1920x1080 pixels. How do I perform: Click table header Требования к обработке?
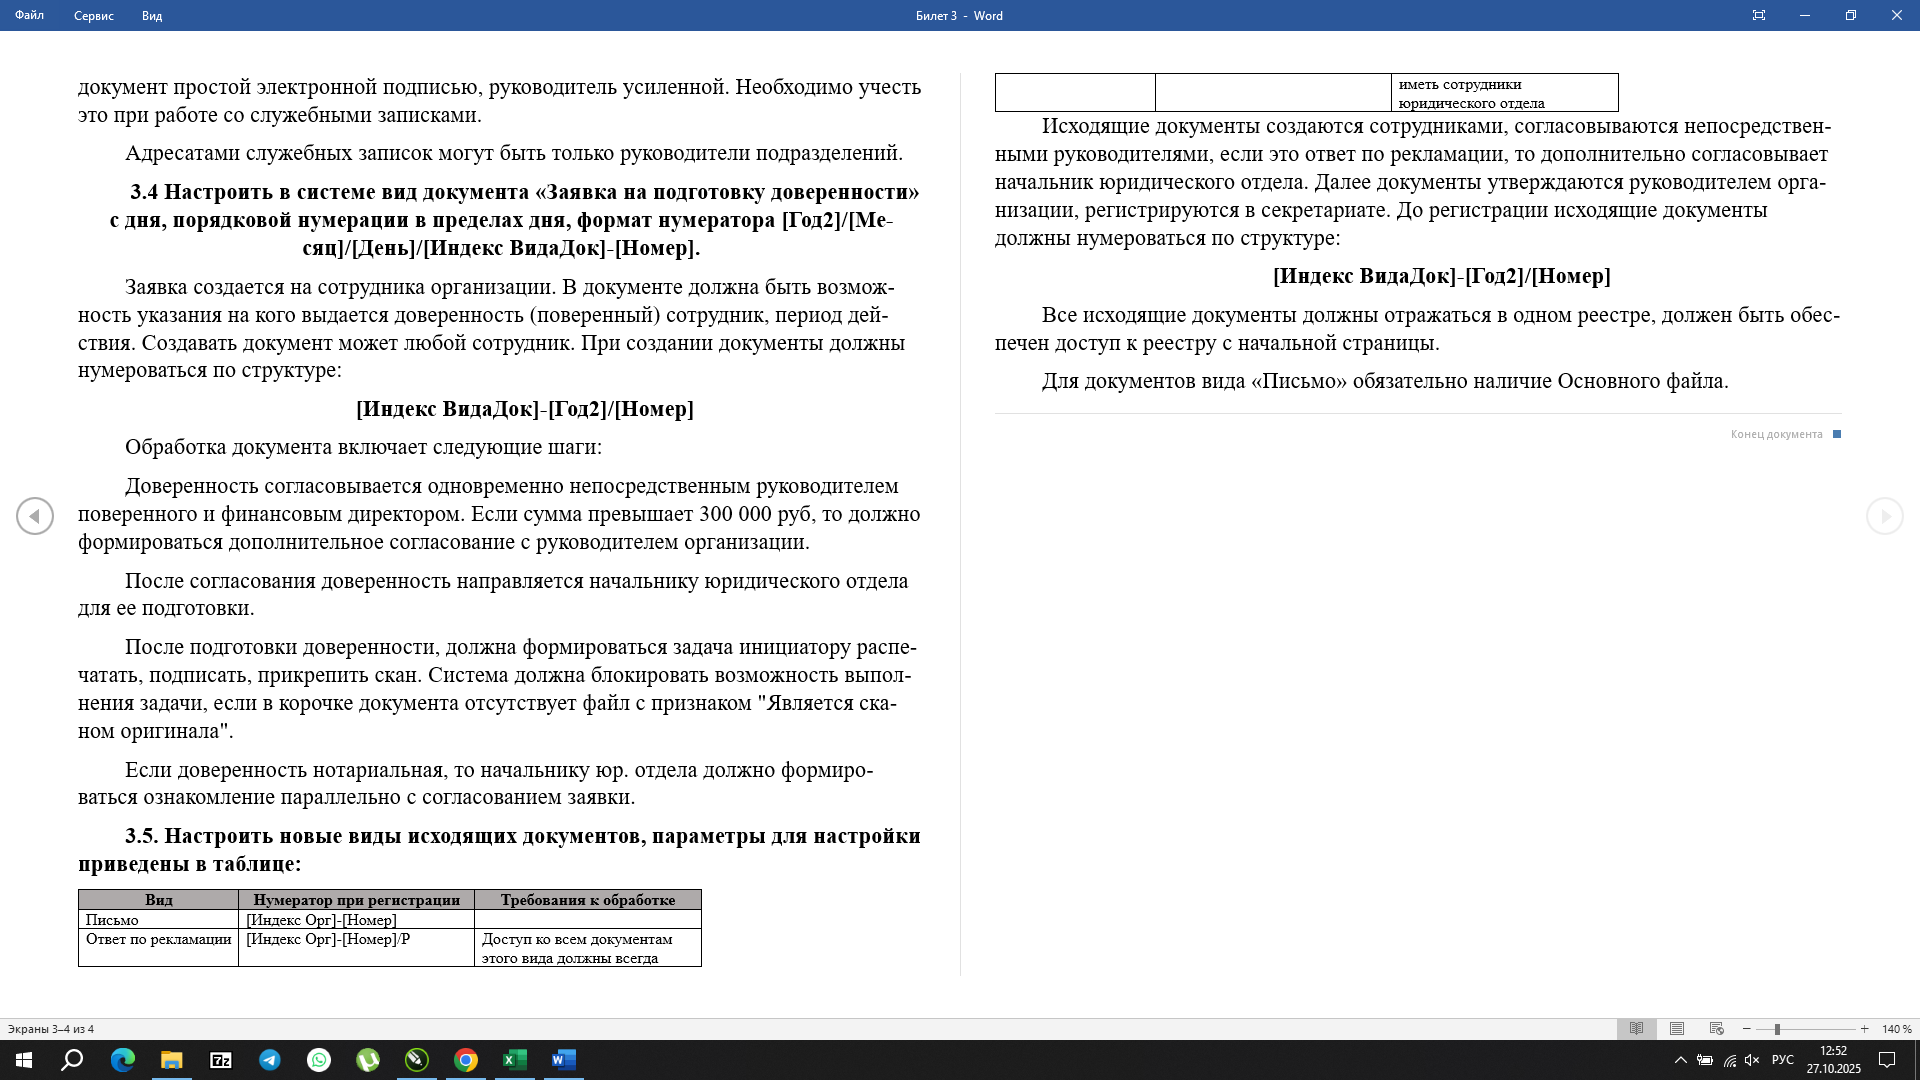pos(588,900)
